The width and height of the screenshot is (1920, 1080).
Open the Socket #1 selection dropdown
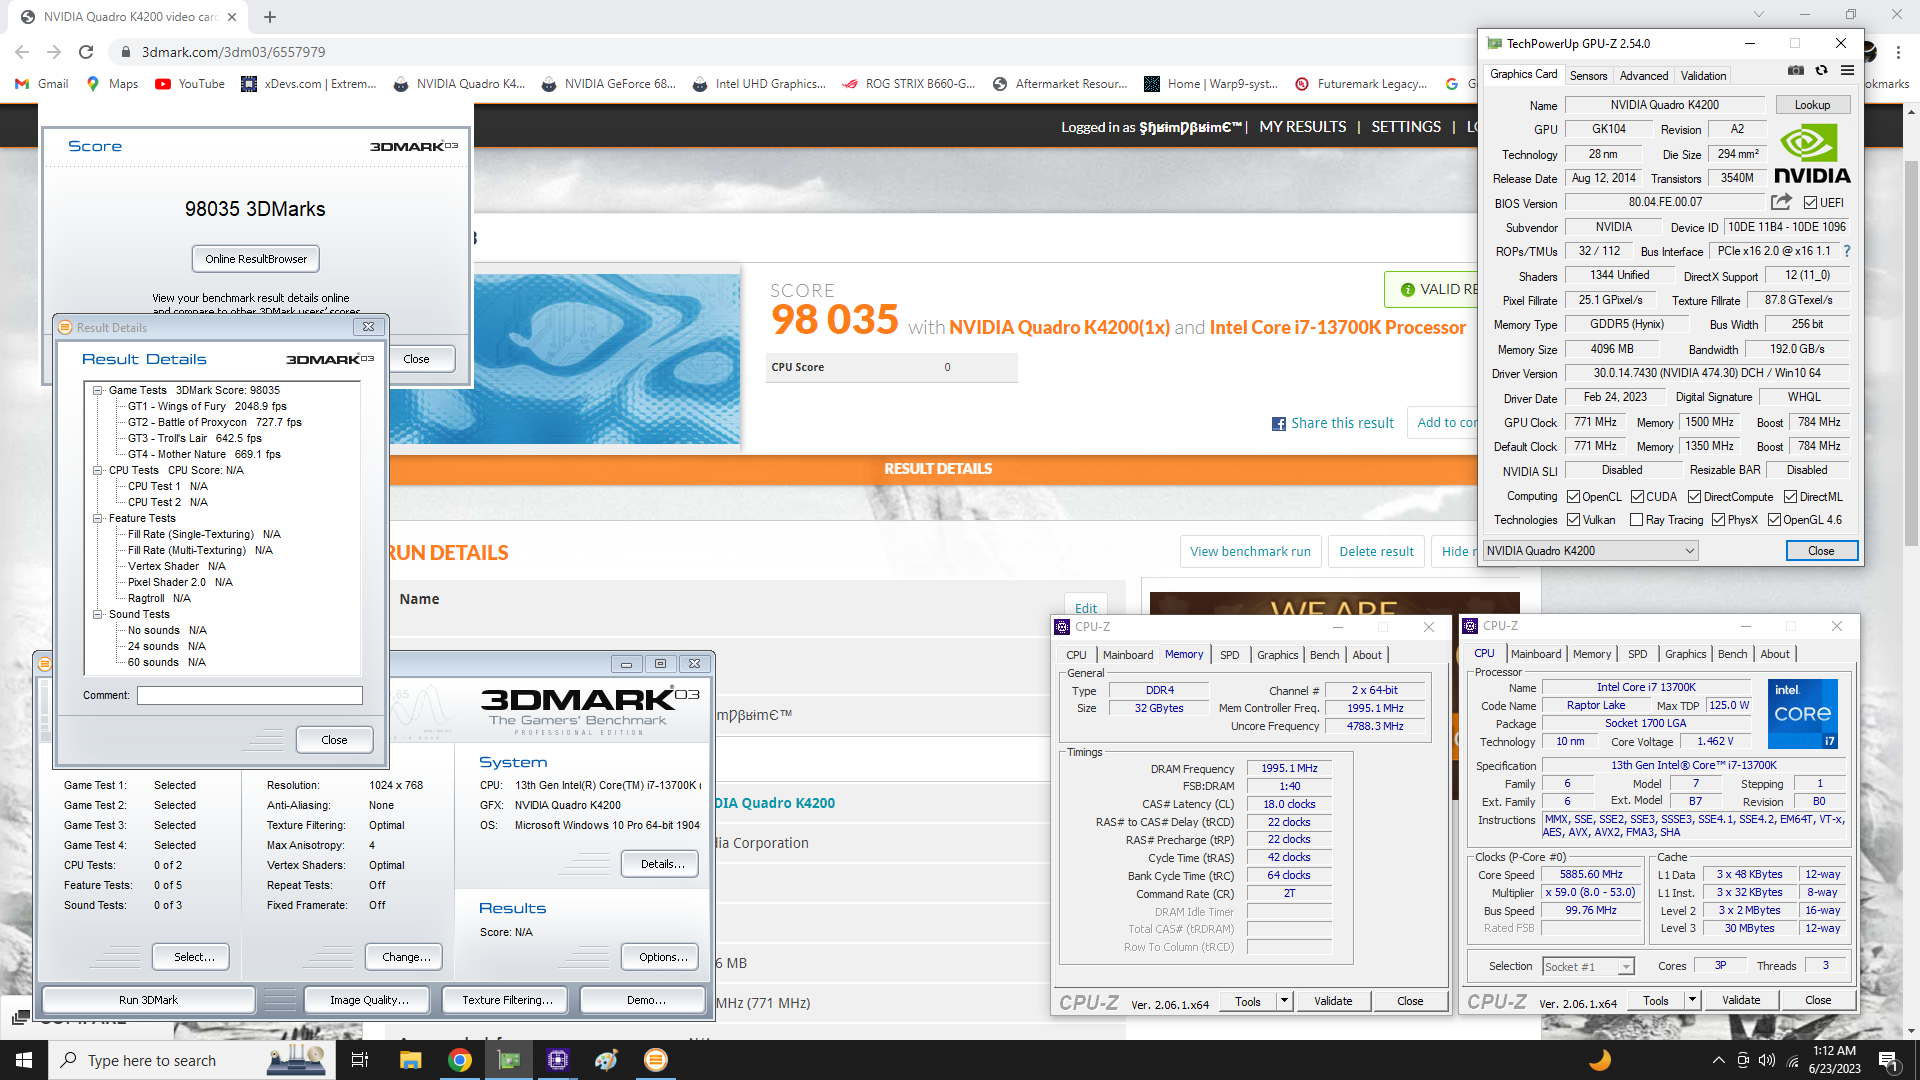[x=1588, y=966]
